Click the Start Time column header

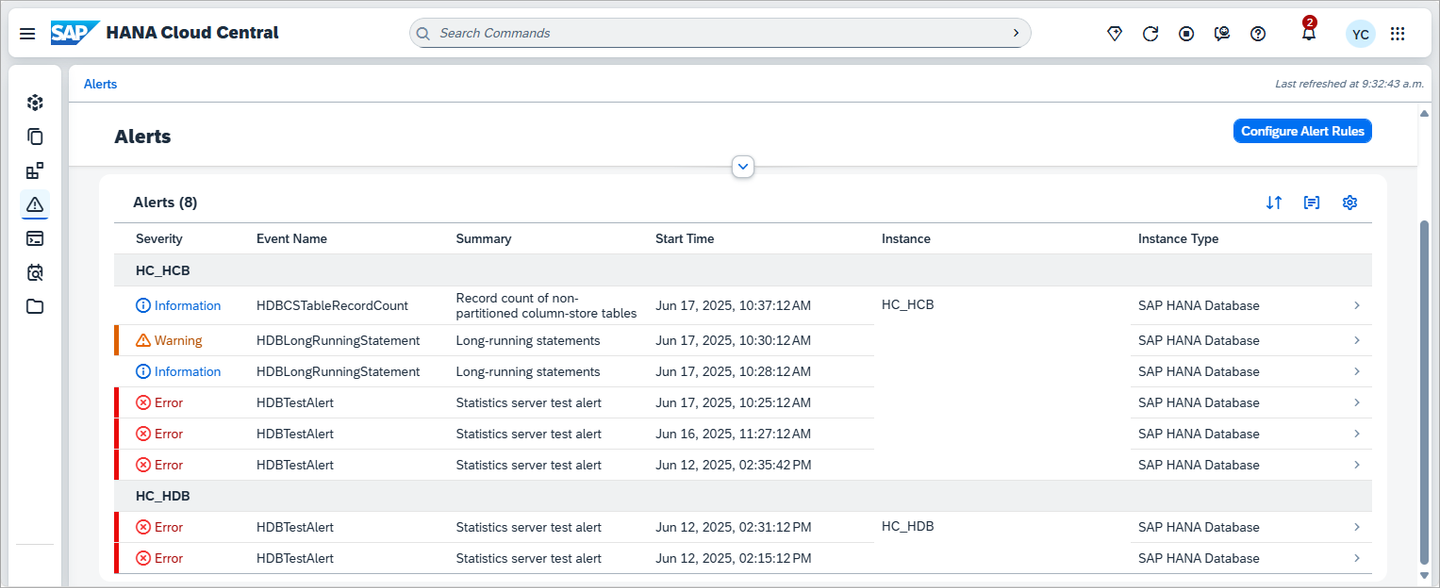point(685,239)
